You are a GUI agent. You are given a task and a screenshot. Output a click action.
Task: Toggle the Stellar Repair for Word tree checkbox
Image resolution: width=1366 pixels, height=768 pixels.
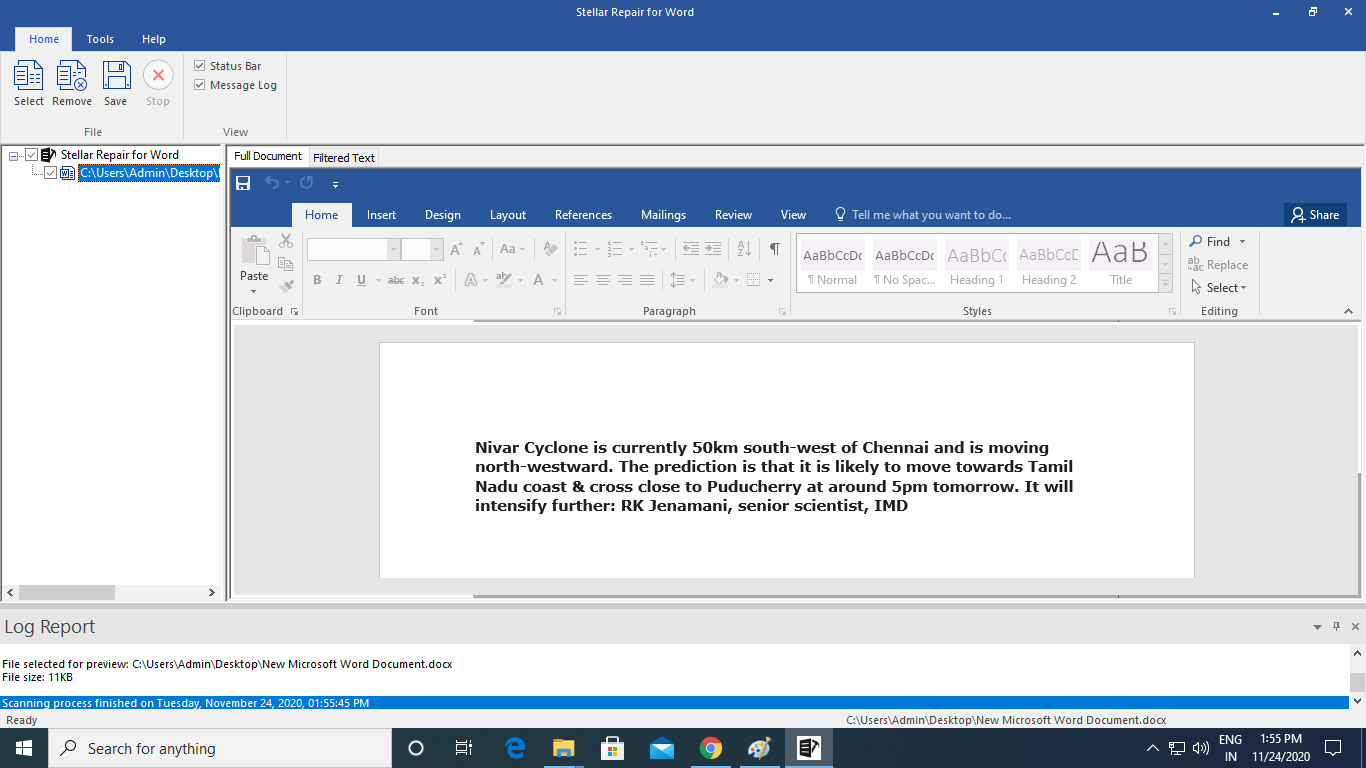pos(32,155)
